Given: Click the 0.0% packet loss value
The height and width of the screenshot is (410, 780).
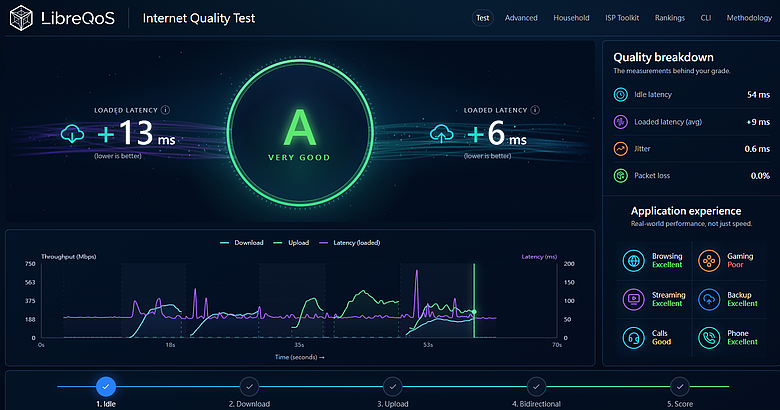Looking at the screenshot, I should 760,176.
